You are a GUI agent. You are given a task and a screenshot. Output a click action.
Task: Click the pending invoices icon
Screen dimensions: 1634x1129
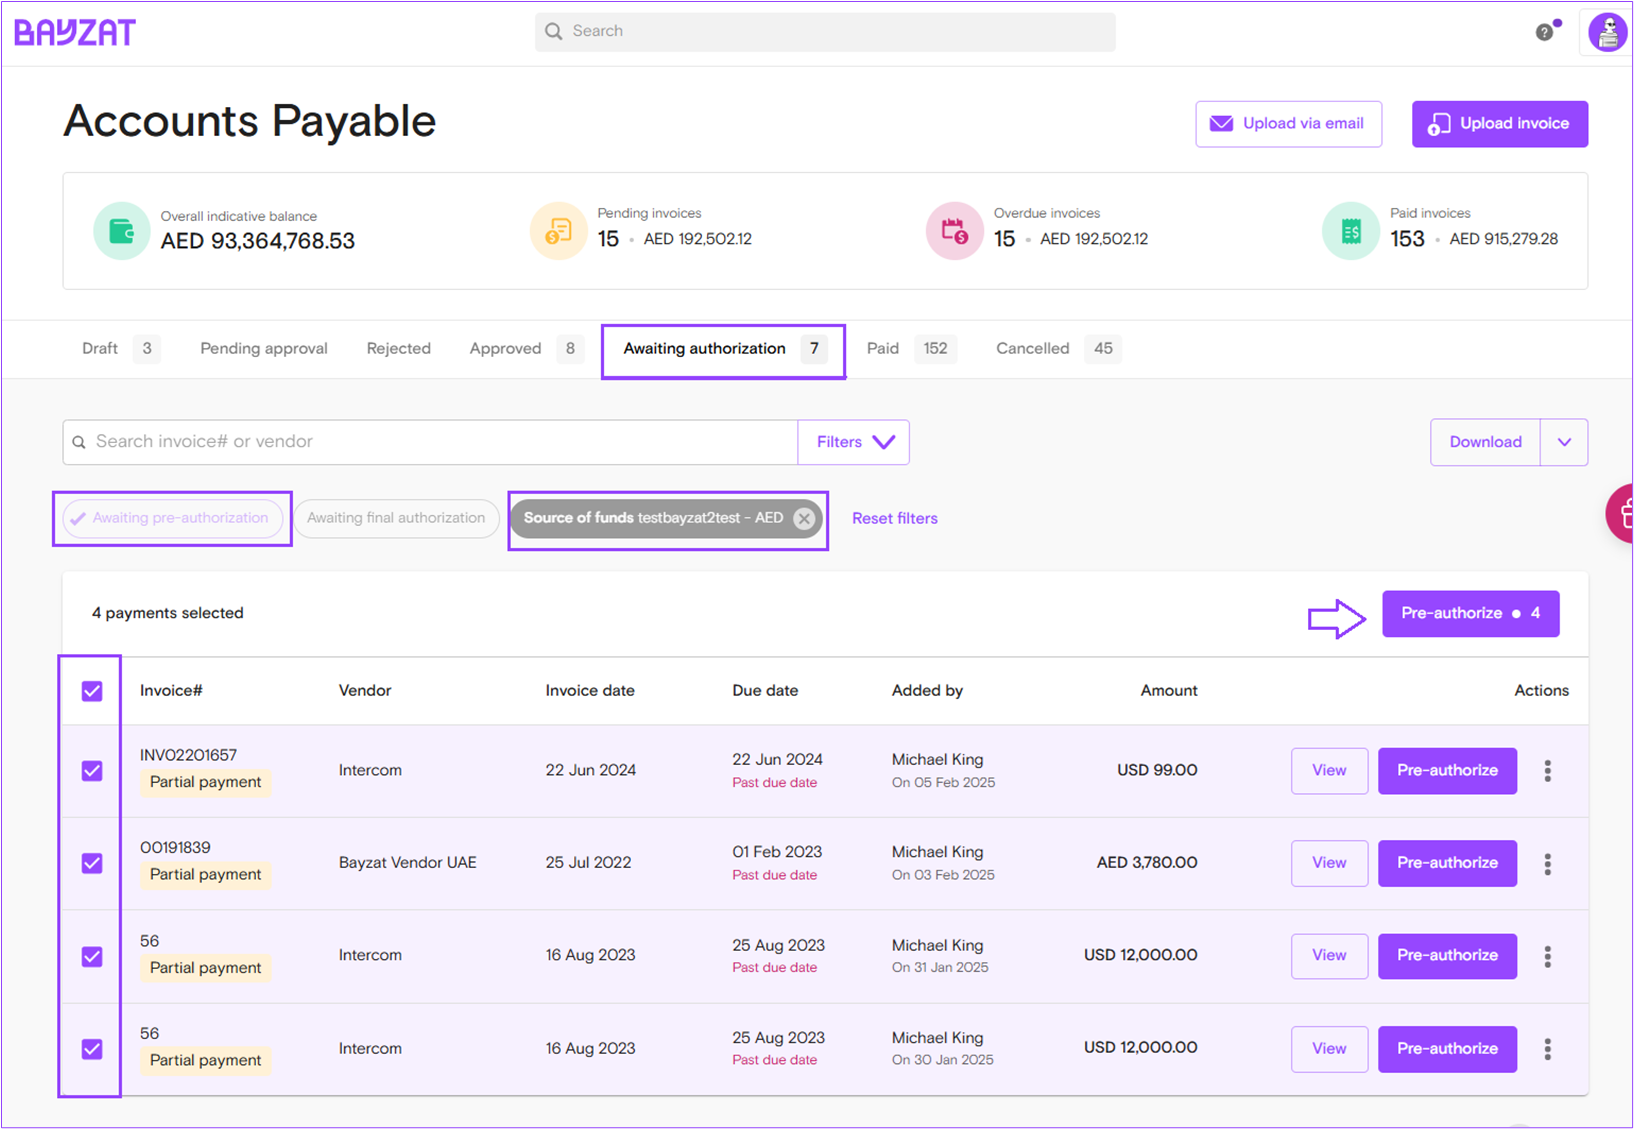(x=558, y=231)
